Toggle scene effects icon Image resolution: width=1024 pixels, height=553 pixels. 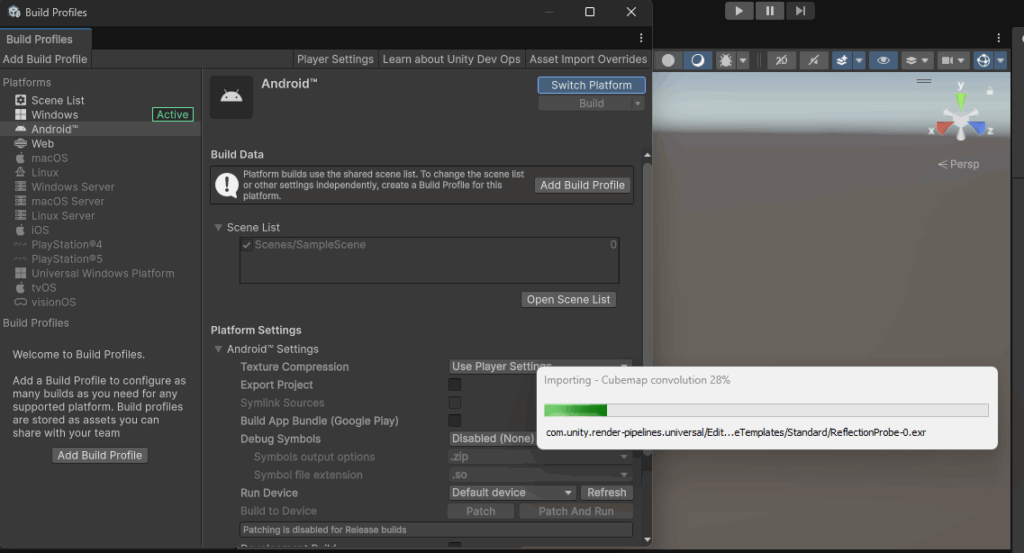842,60
